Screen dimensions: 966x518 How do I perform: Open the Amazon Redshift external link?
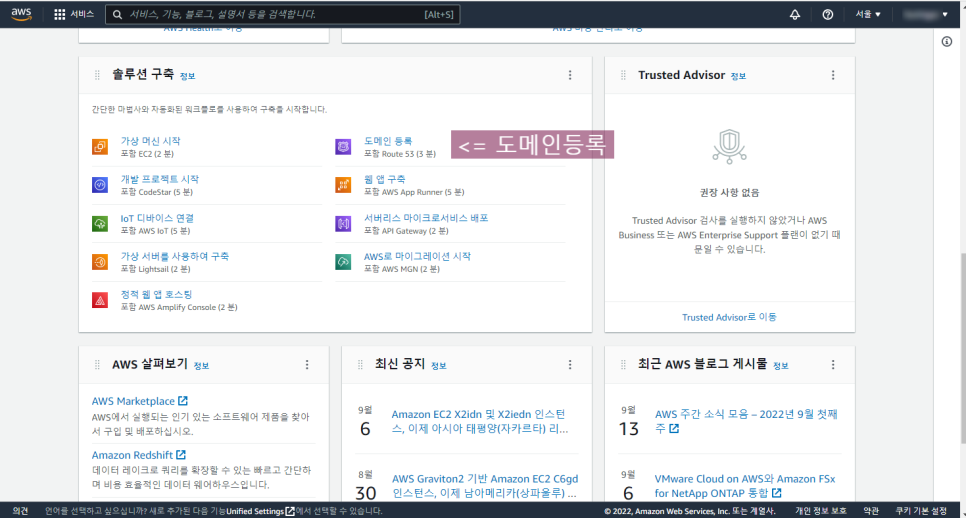[x=139, y=455]
